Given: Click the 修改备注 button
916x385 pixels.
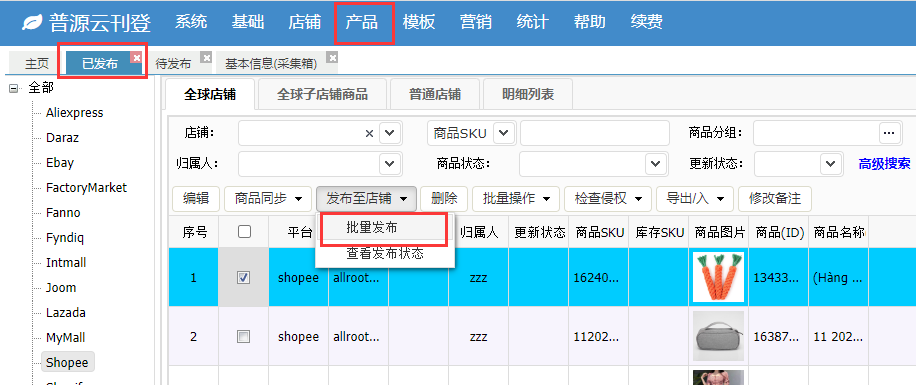Looking at the screenshot, I should (775, 199).
